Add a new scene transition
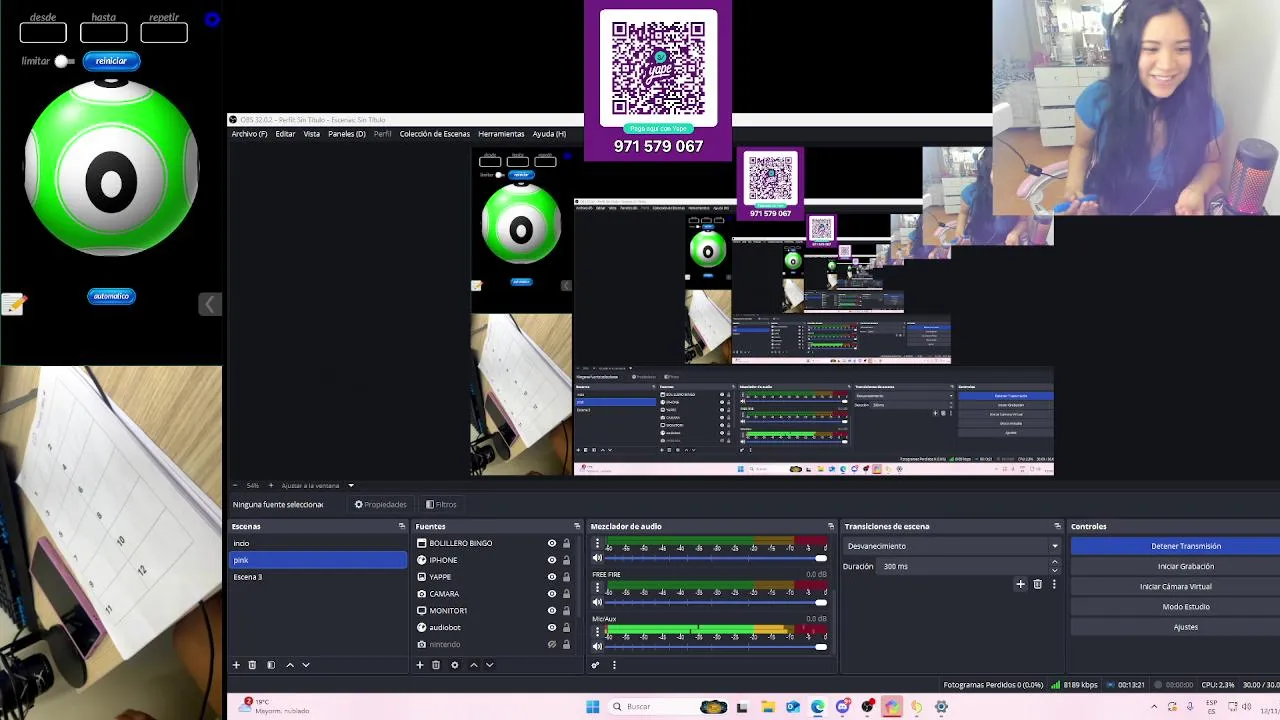This screenshot has height=720, width=1280. tap(1021, 584)
